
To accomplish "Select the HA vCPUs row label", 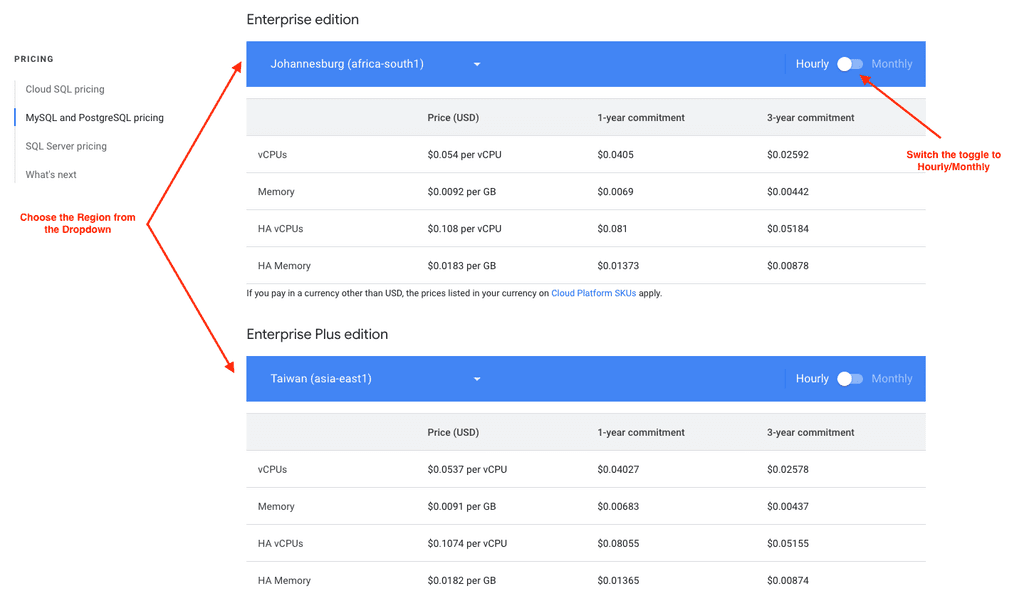I will [x=275, y=228].
